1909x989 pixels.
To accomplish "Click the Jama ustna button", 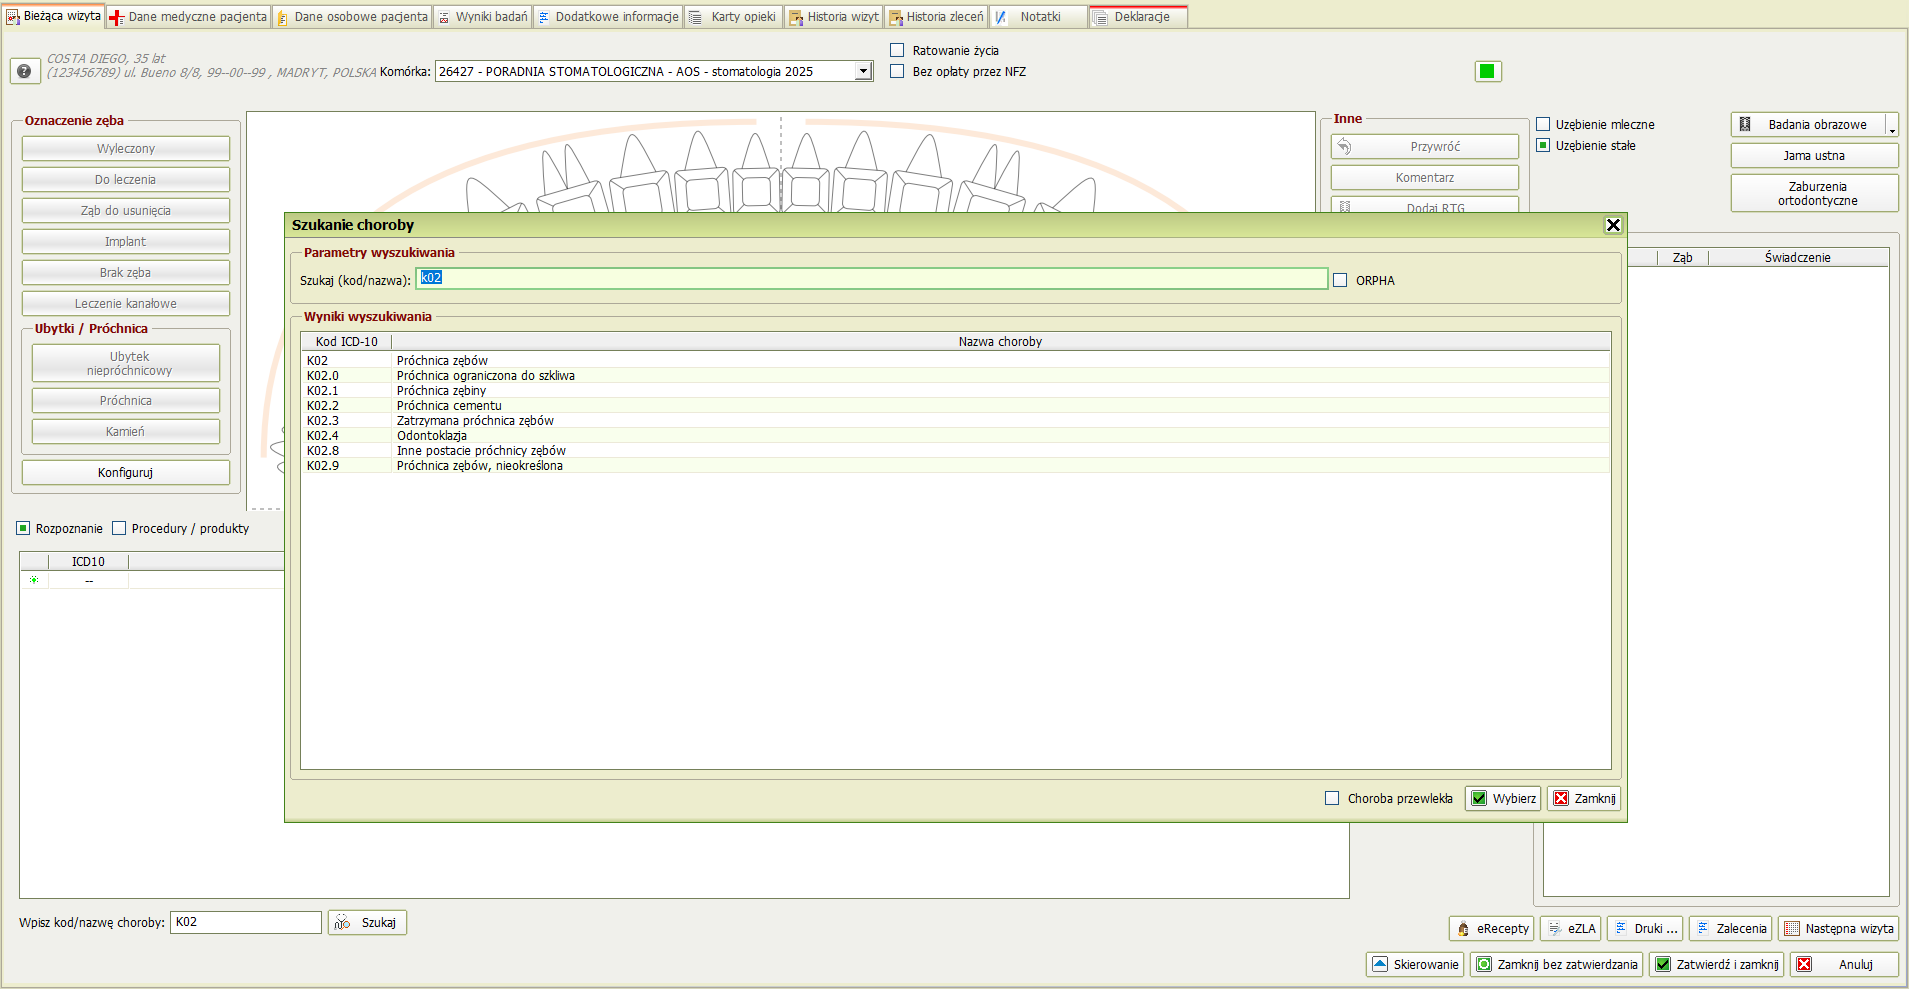I will (1813, 156).
